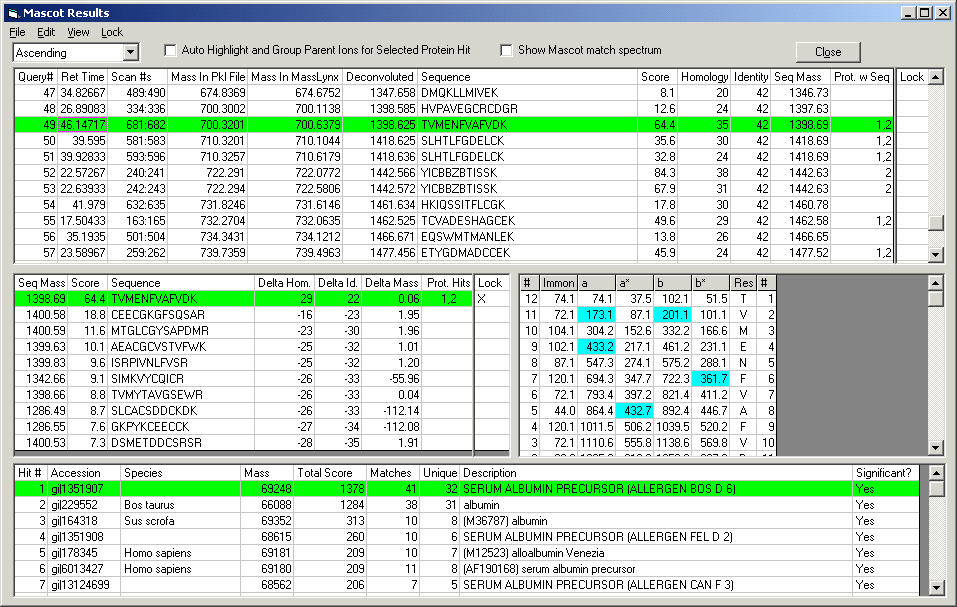Select protein hit gi|13124699
Viewport: 957px width, 607px height.
coord(467,584)
